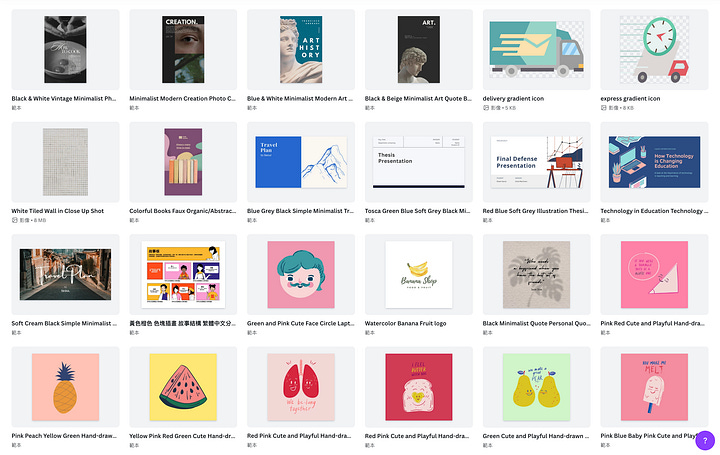Click the White Tiled Wall in Close Up Shot title
The width and height of the screenshot is (720, 455).
pyautogui.click(x=57, y=211)
